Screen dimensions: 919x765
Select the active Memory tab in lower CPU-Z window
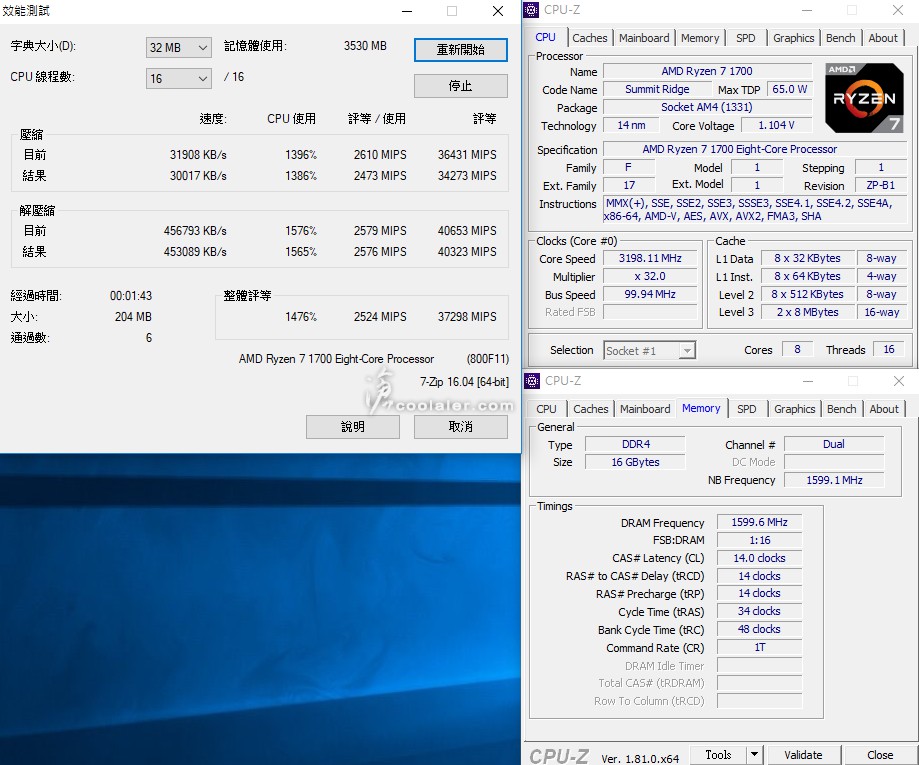pos(701,408)
